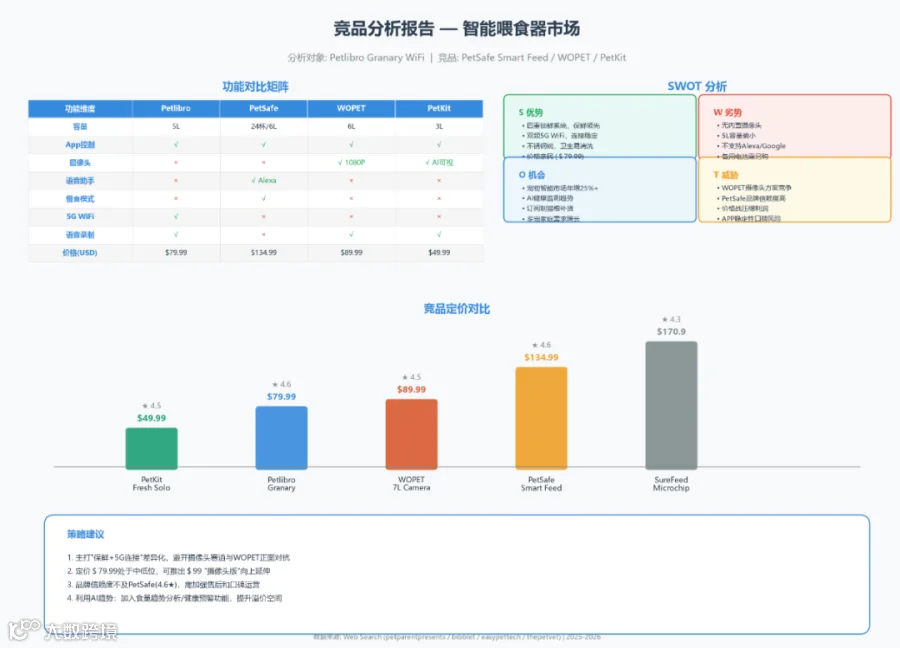Click the title 竞品分析报告 — 智能喂食器市场
Image resolution: width=900 pixels, height=648 pixels.
click(456, 28)
